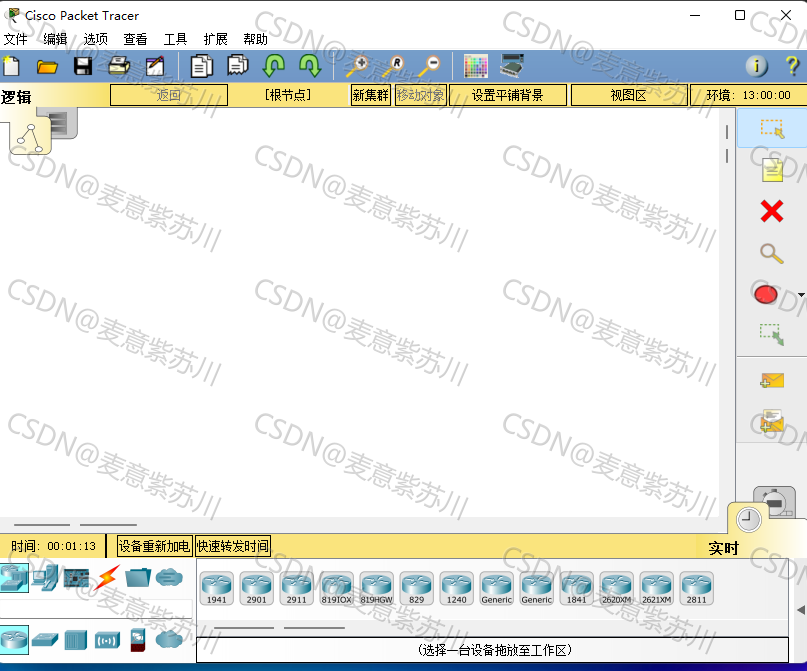Zoom in with plus magnifier

pyautogui.click(x=358, y=66)
